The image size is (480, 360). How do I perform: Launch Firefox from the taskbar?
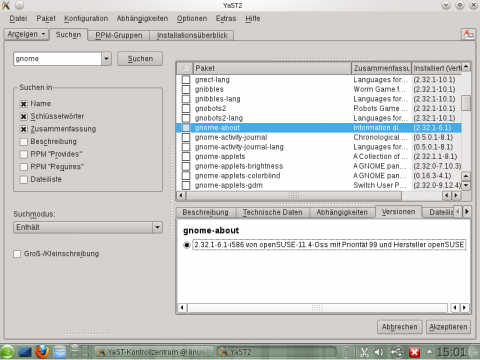coord(42,352)
